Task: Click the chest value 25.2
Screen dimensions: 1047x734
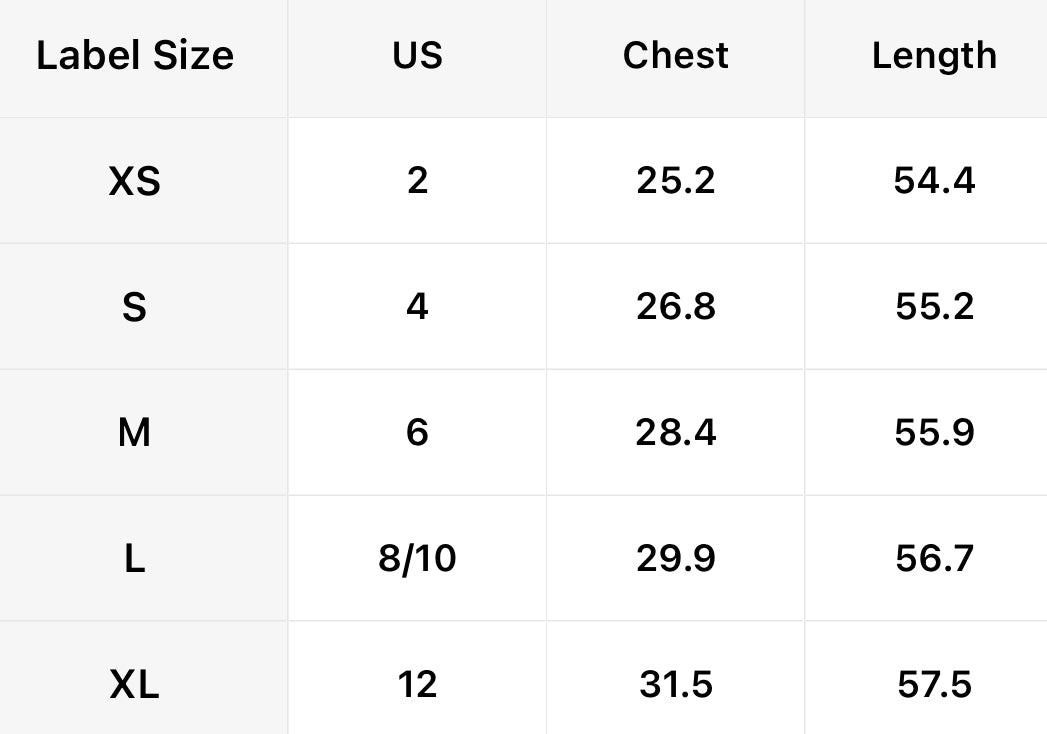Action: [x=675, y=181]
